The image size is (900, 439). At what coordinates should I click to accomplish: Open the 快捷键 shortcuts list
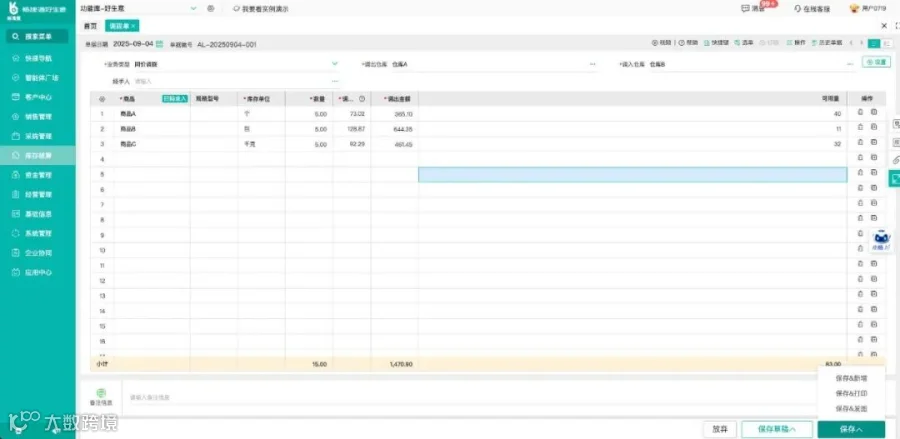[x=715, y=43]
